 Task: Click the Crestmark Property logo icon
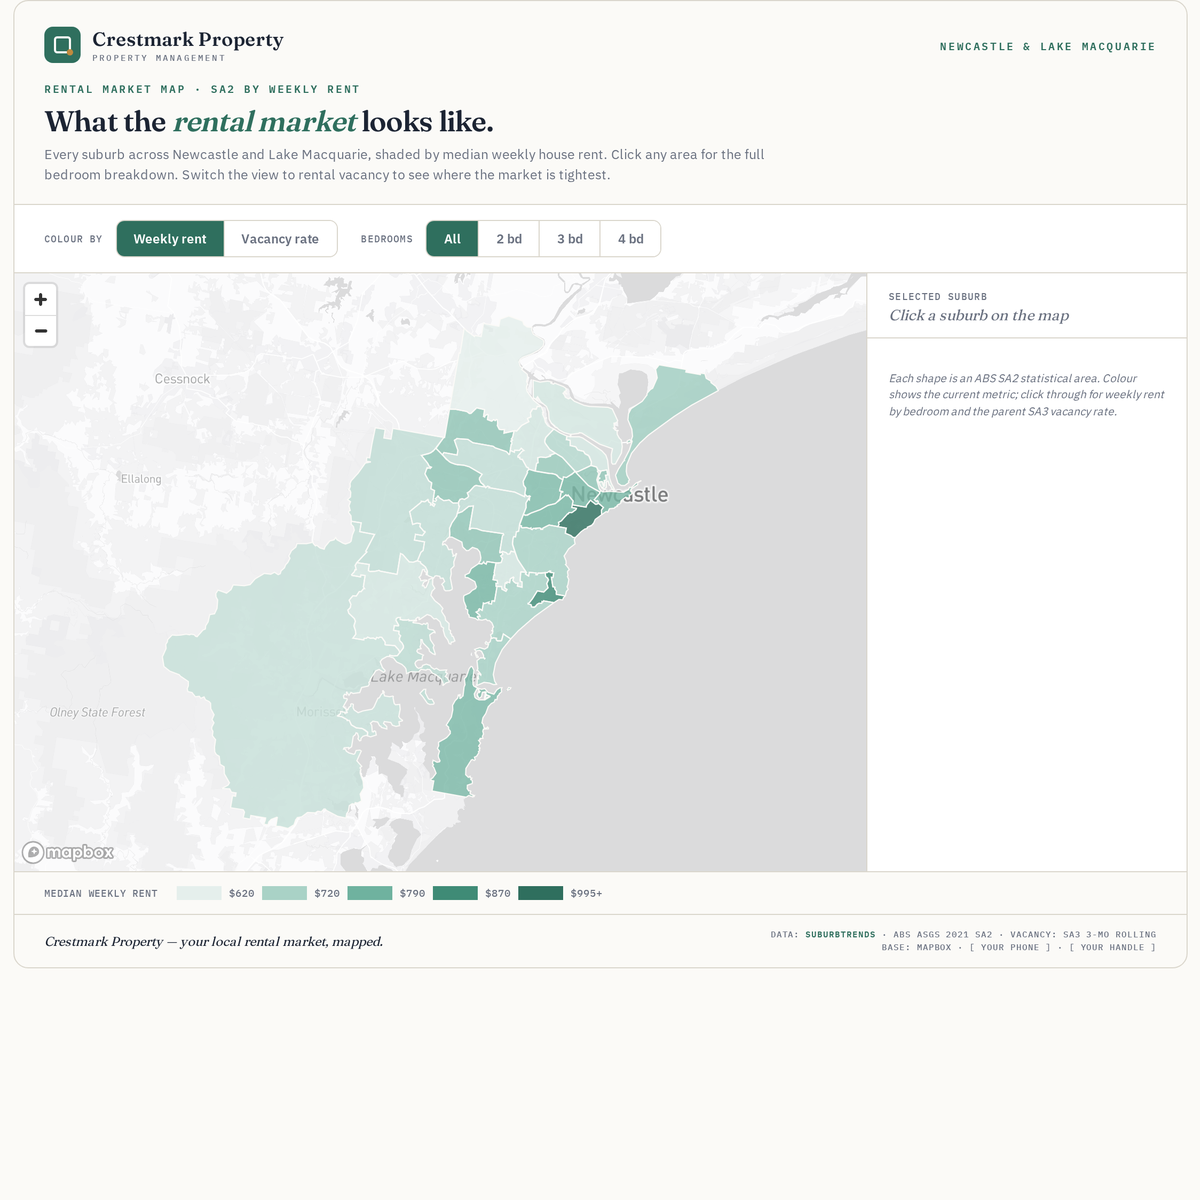62,45
